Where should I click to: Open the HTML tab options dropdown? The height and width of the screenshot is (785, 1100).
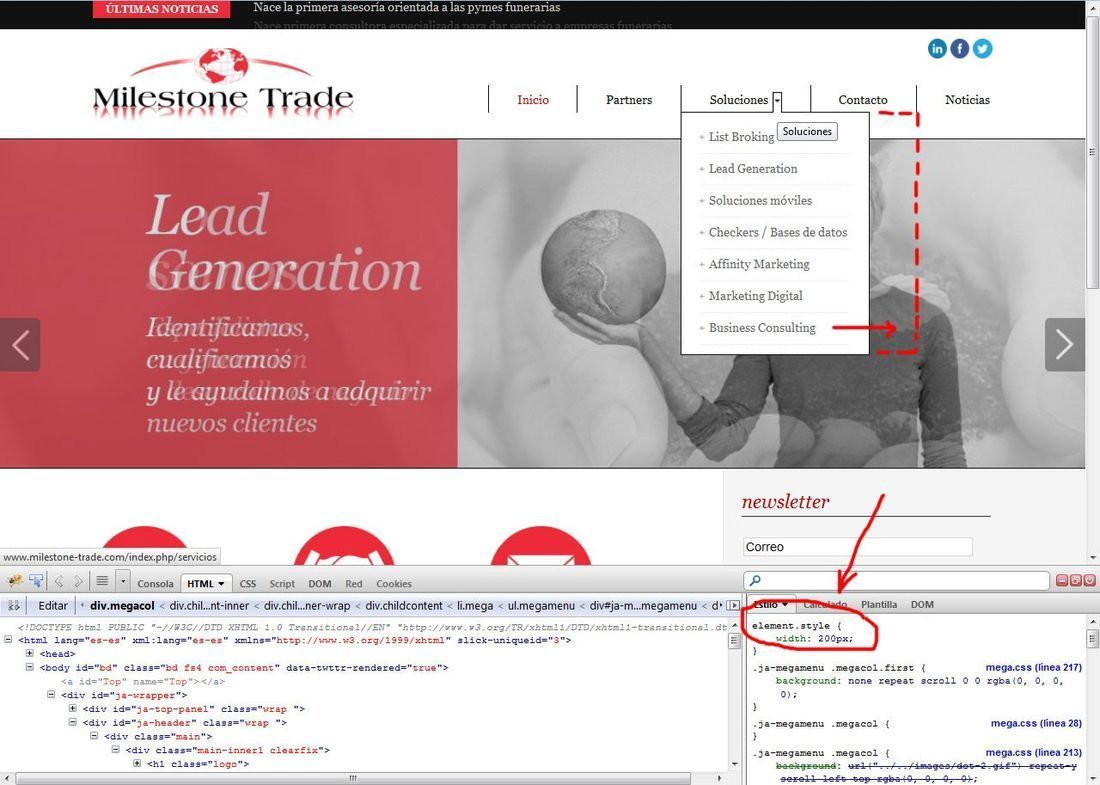(221, 584)
